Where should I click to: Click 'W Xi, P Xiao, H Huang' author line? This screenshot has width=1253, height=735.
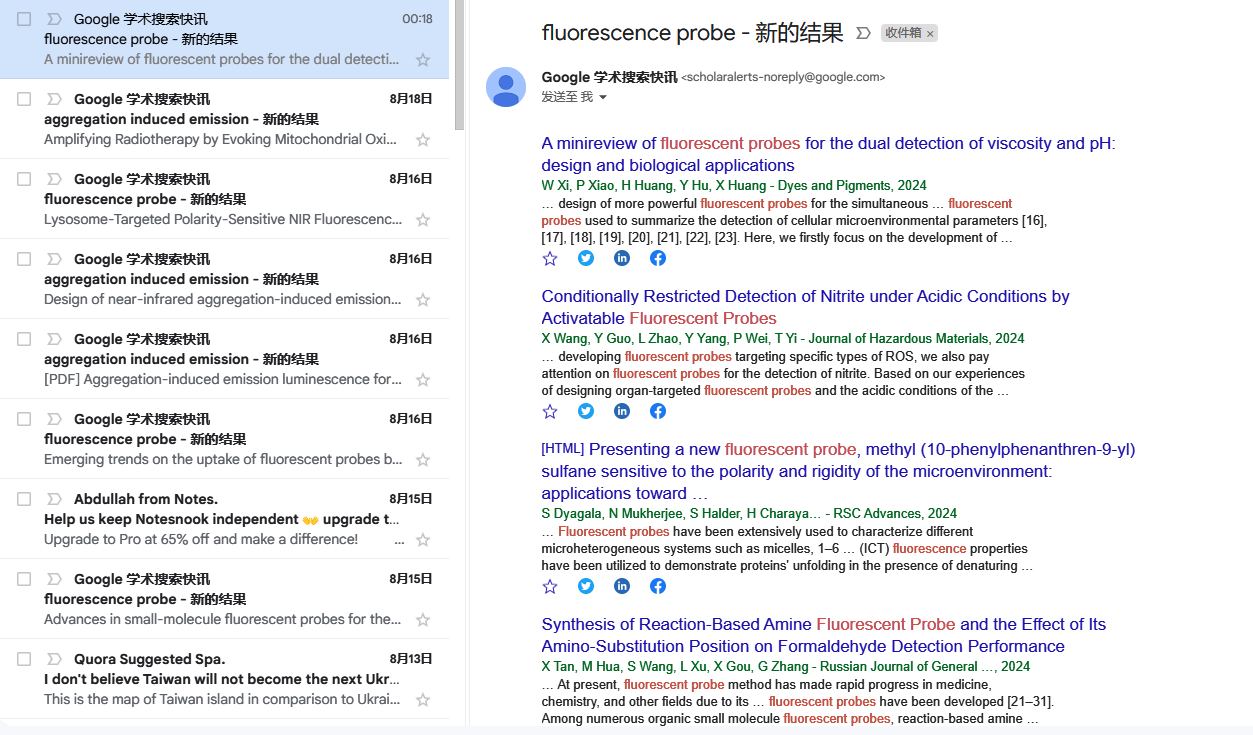tap(734, 185)
